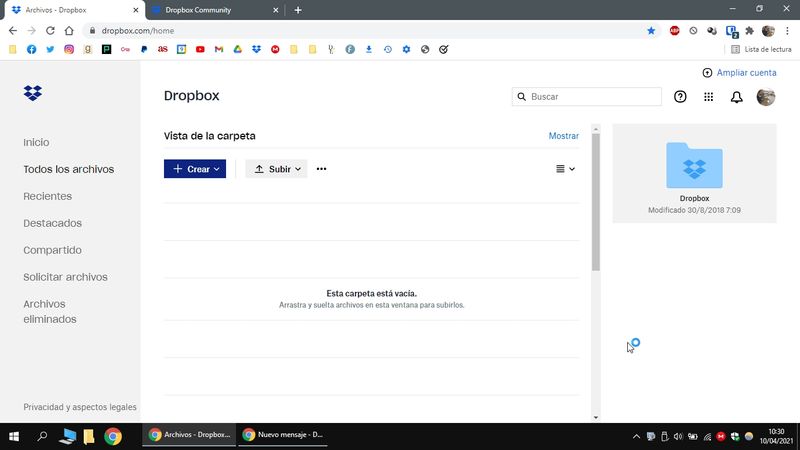Select Todos los archivos in sidebar

click(x=68, y=169)
